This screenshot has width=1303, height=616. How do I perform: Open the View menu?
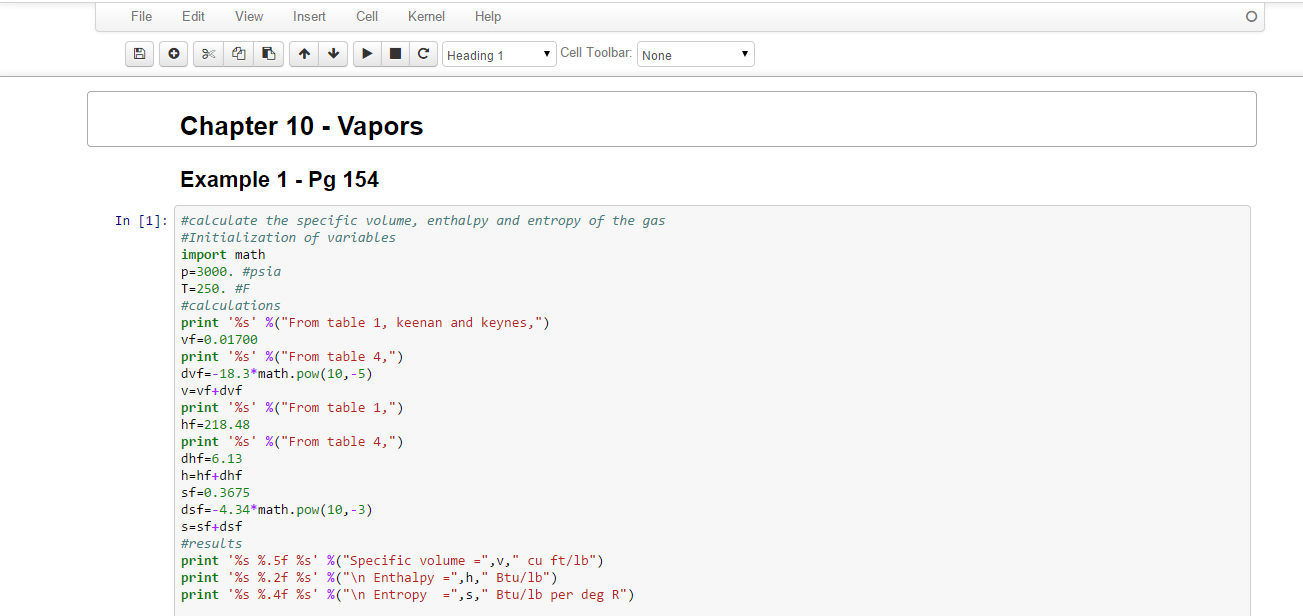pos(249,16)
